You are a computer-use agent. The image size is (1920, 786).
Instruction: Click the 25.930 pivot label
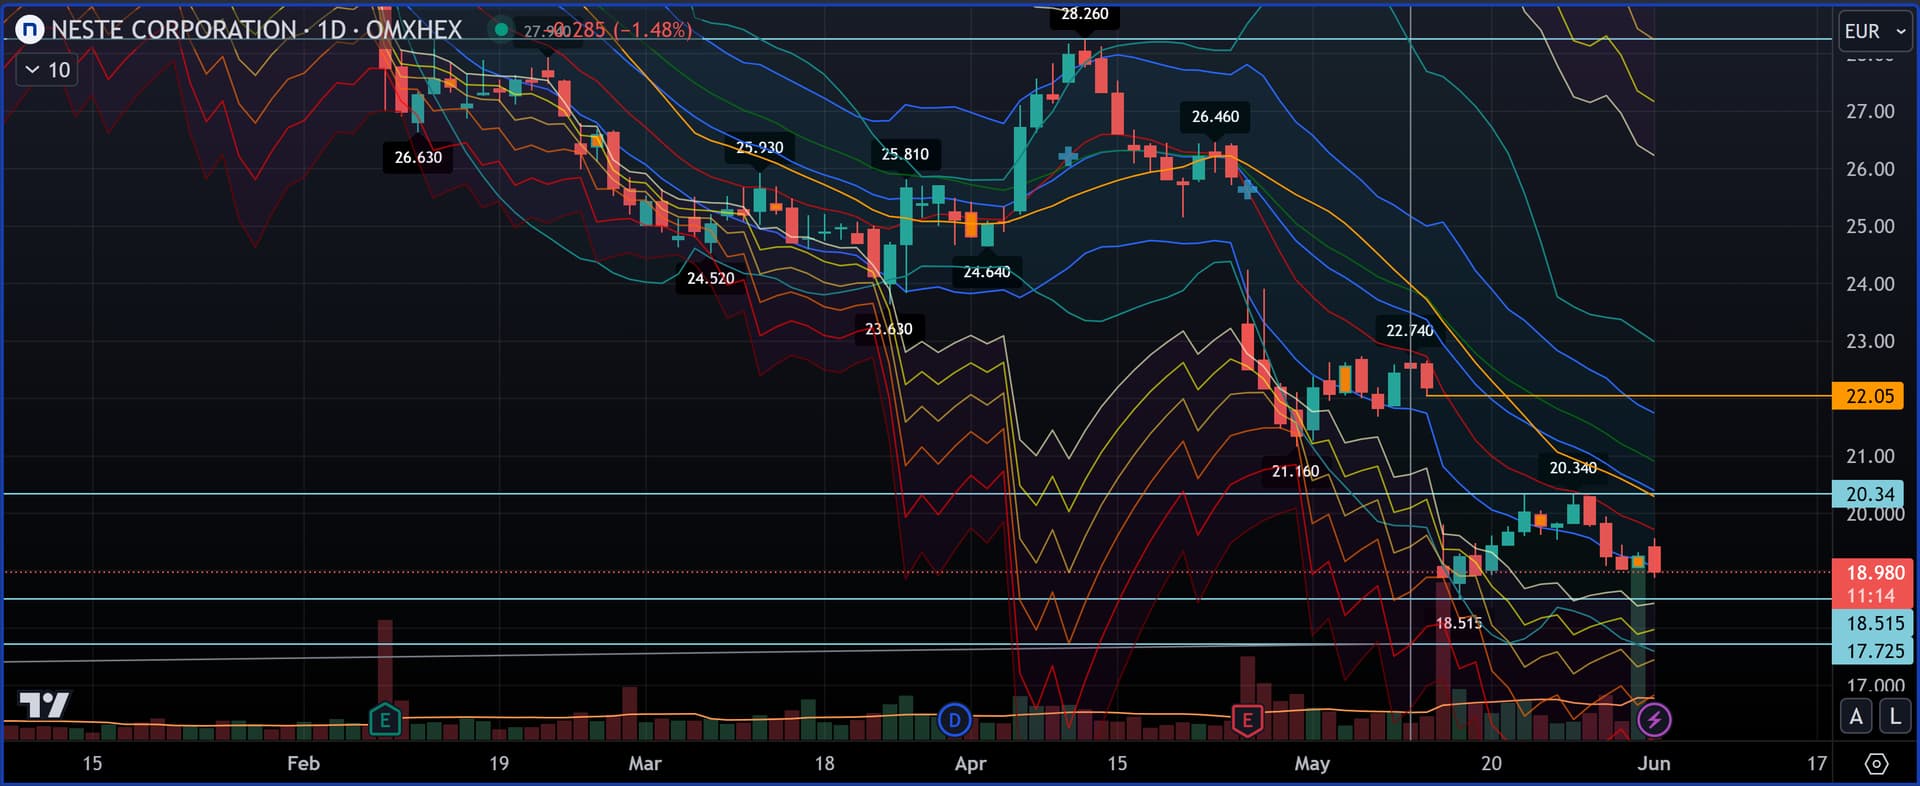pyautogui.click(x=760, y=147)
